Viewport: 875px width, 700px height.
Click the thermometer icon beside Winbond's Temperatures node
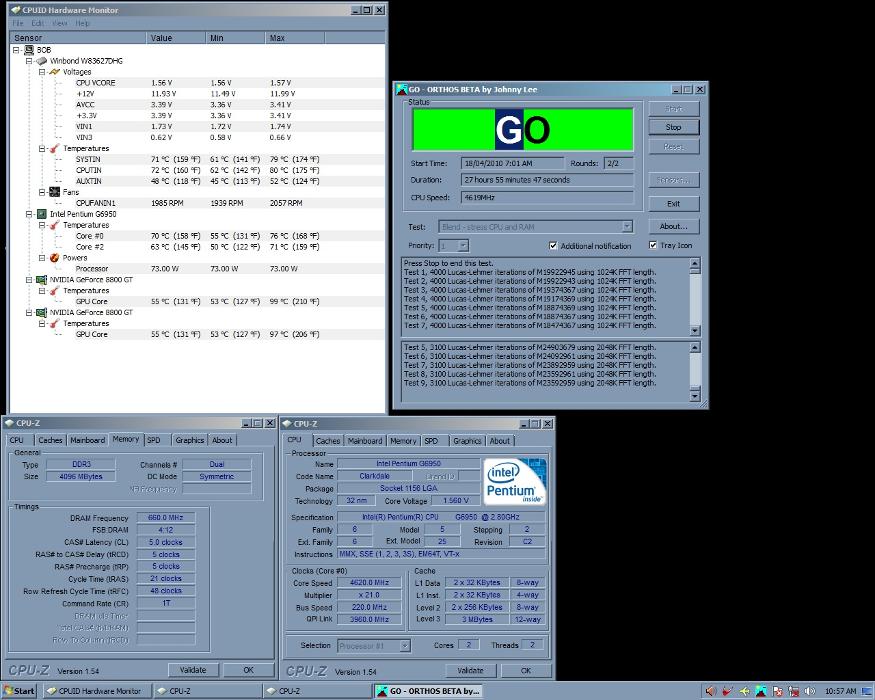55,148
